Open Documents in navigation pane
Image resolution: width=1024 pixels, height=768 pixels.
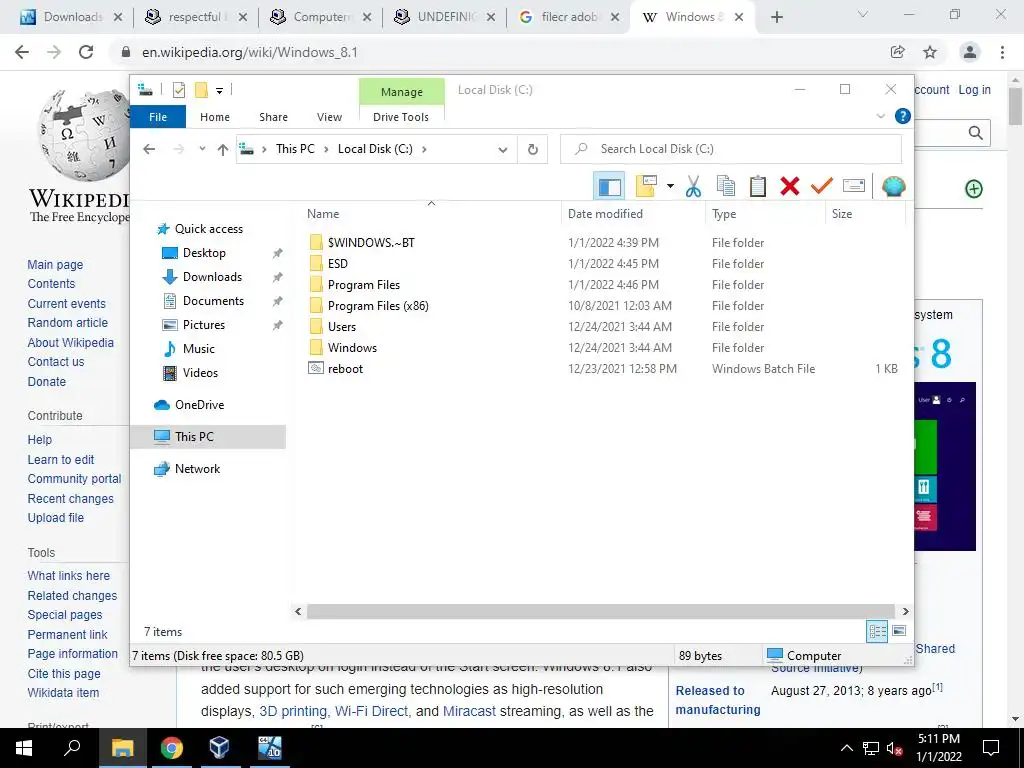click(x=213, y=300)
